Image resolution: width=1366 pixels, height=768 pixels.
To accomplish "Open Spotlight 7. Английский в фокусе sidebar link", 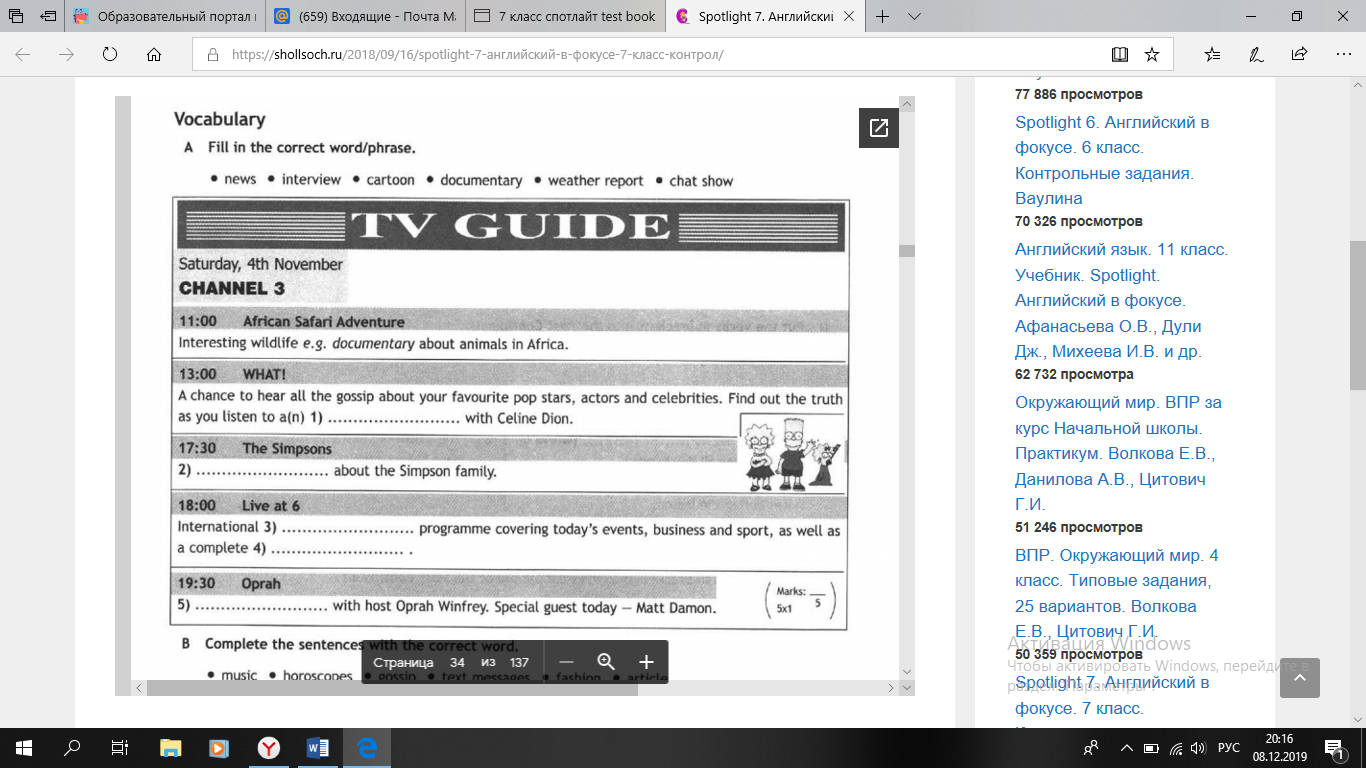I will click(1112, 695).
